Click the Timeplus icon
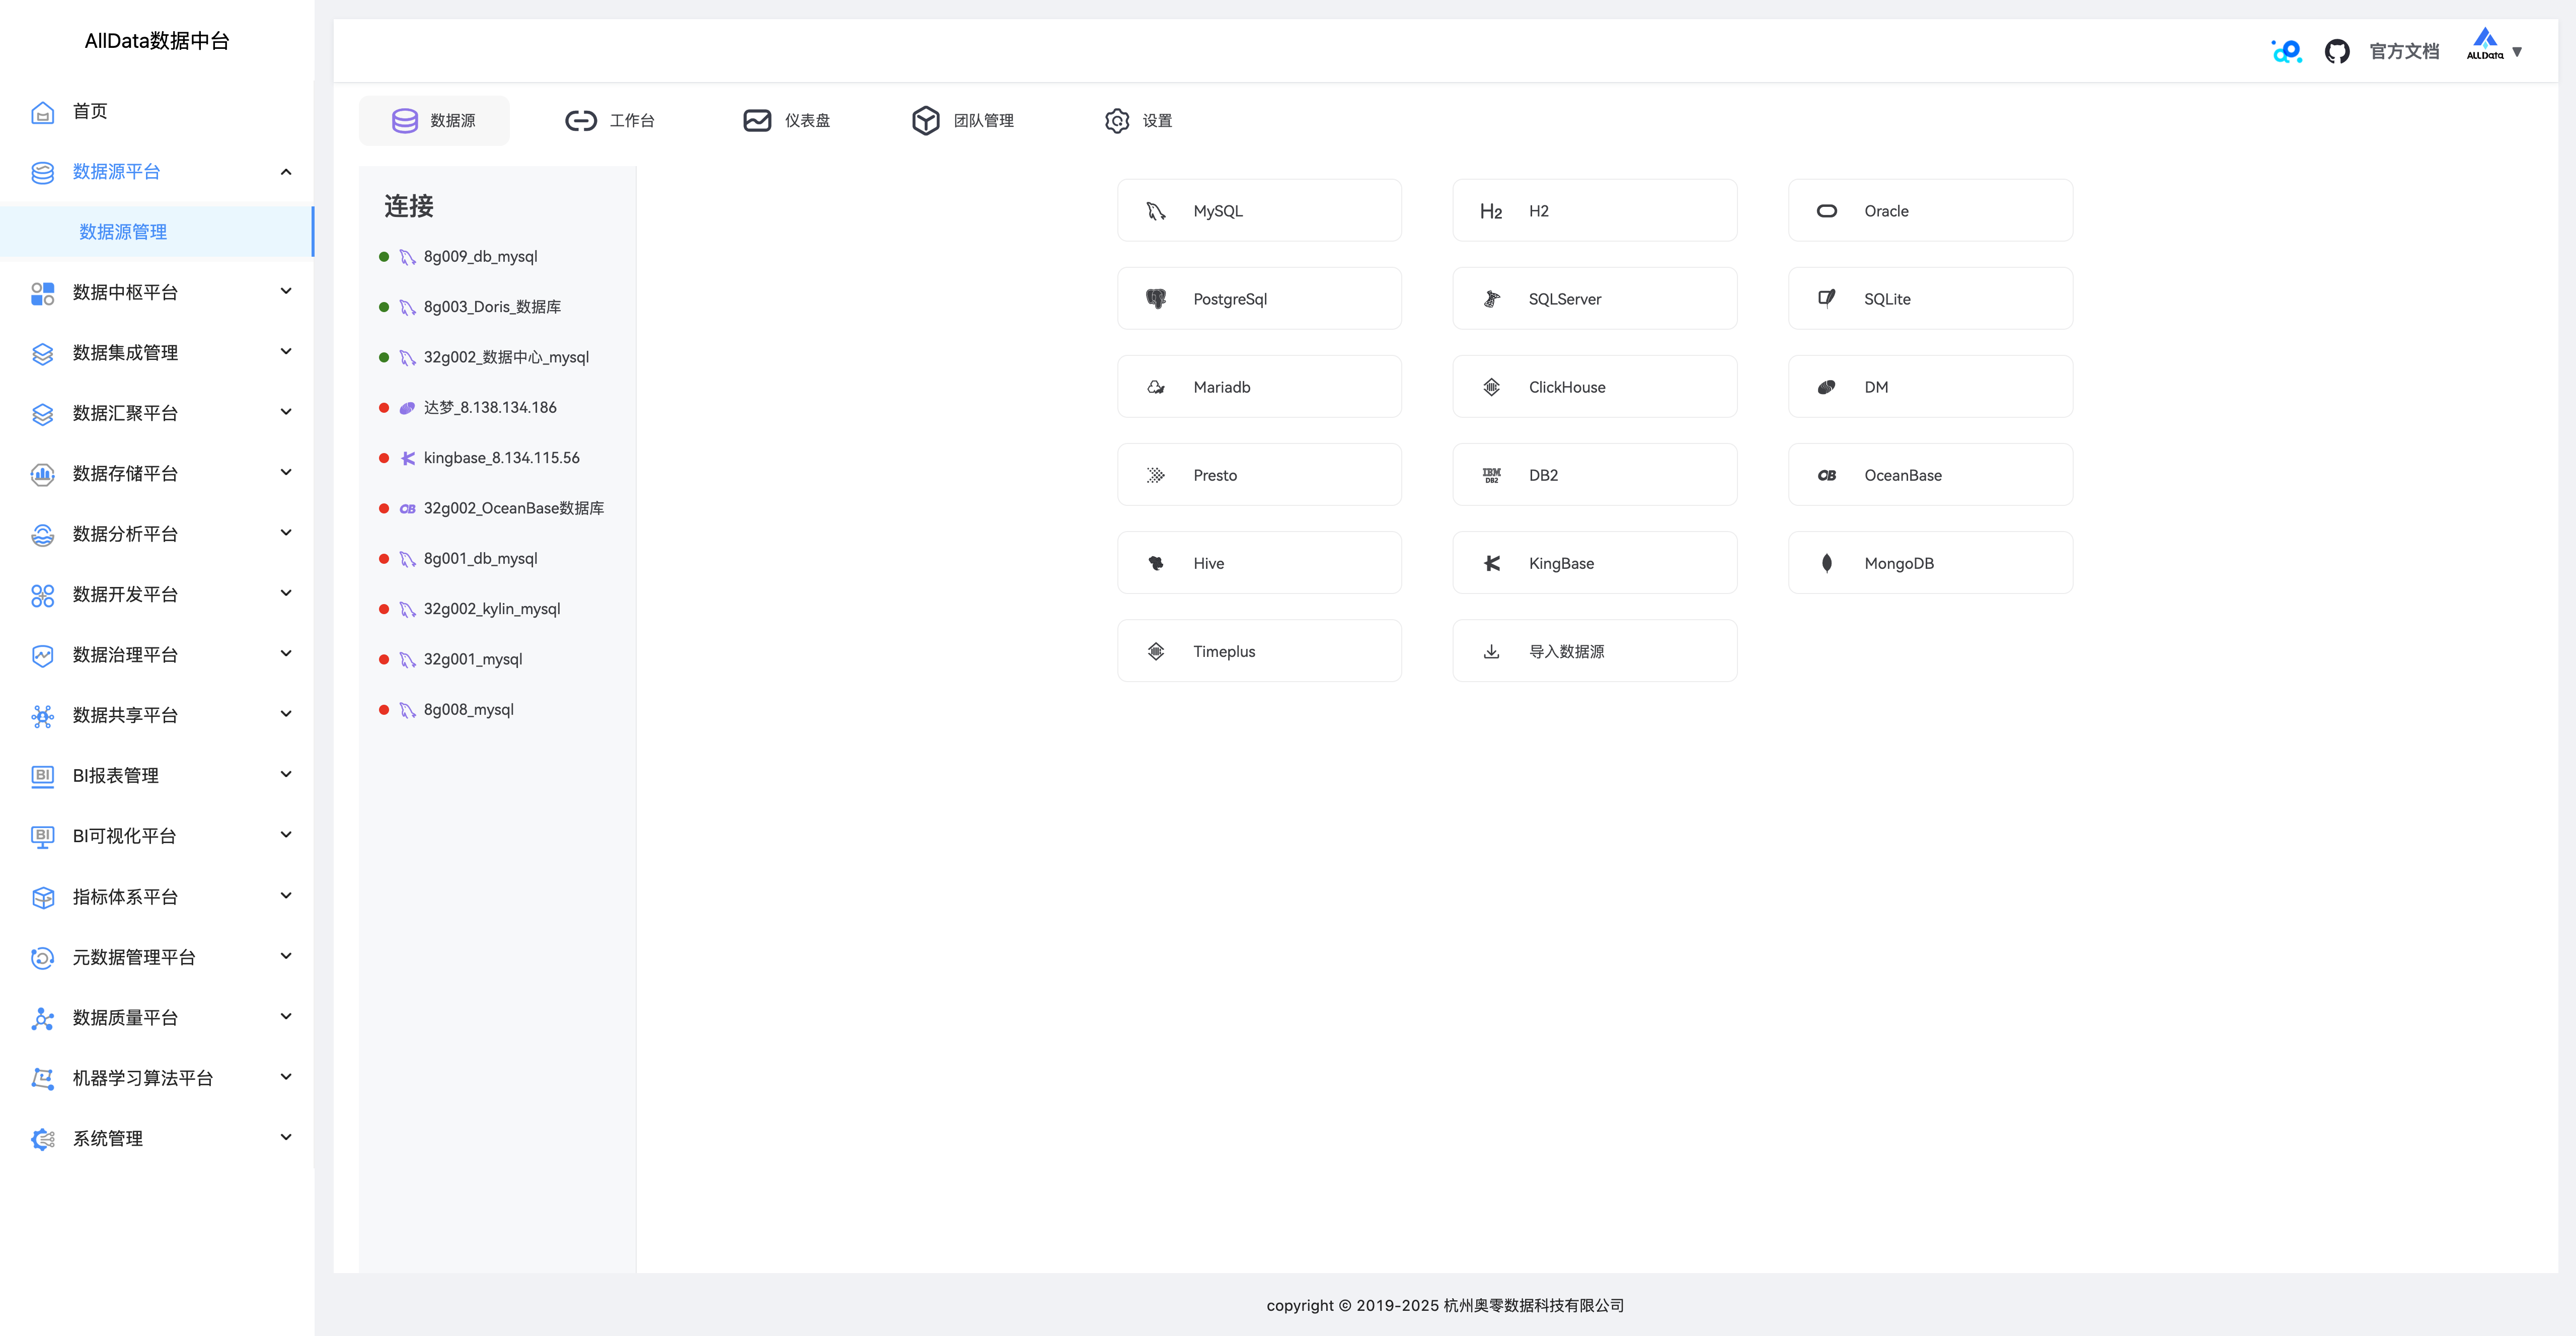The height and width of the screenshot is (1336, 2576). 1155,651
